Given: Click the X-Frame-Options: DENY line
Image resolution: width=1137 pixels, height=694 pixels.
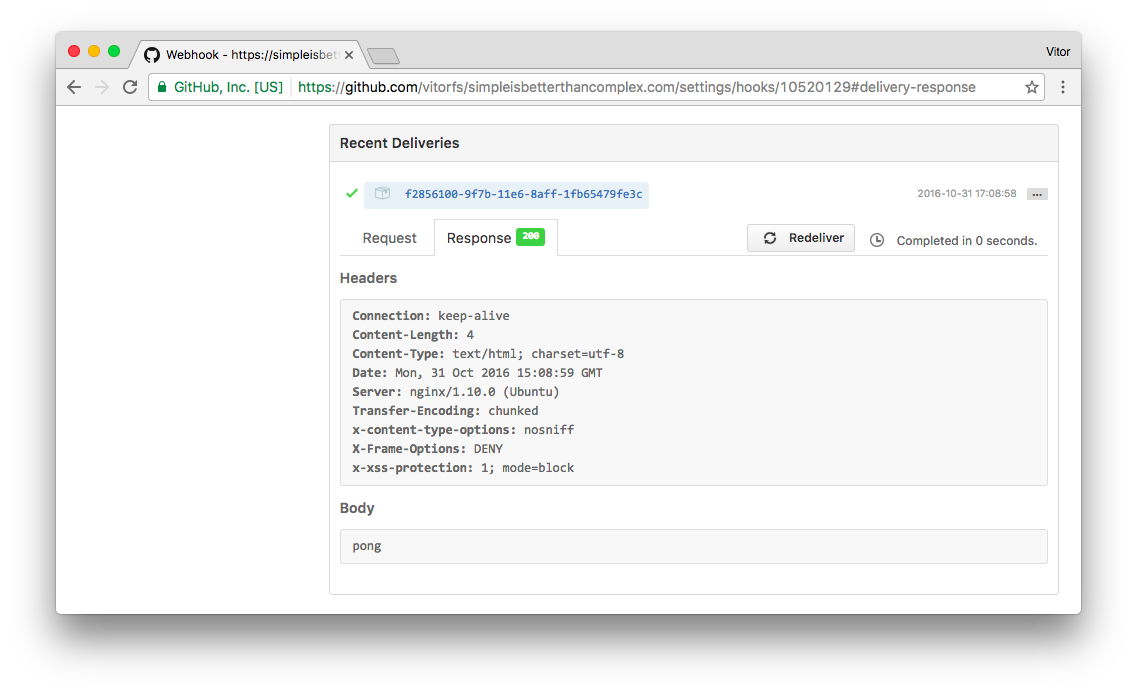Looking at the screenshot, I should pos(427,449).
